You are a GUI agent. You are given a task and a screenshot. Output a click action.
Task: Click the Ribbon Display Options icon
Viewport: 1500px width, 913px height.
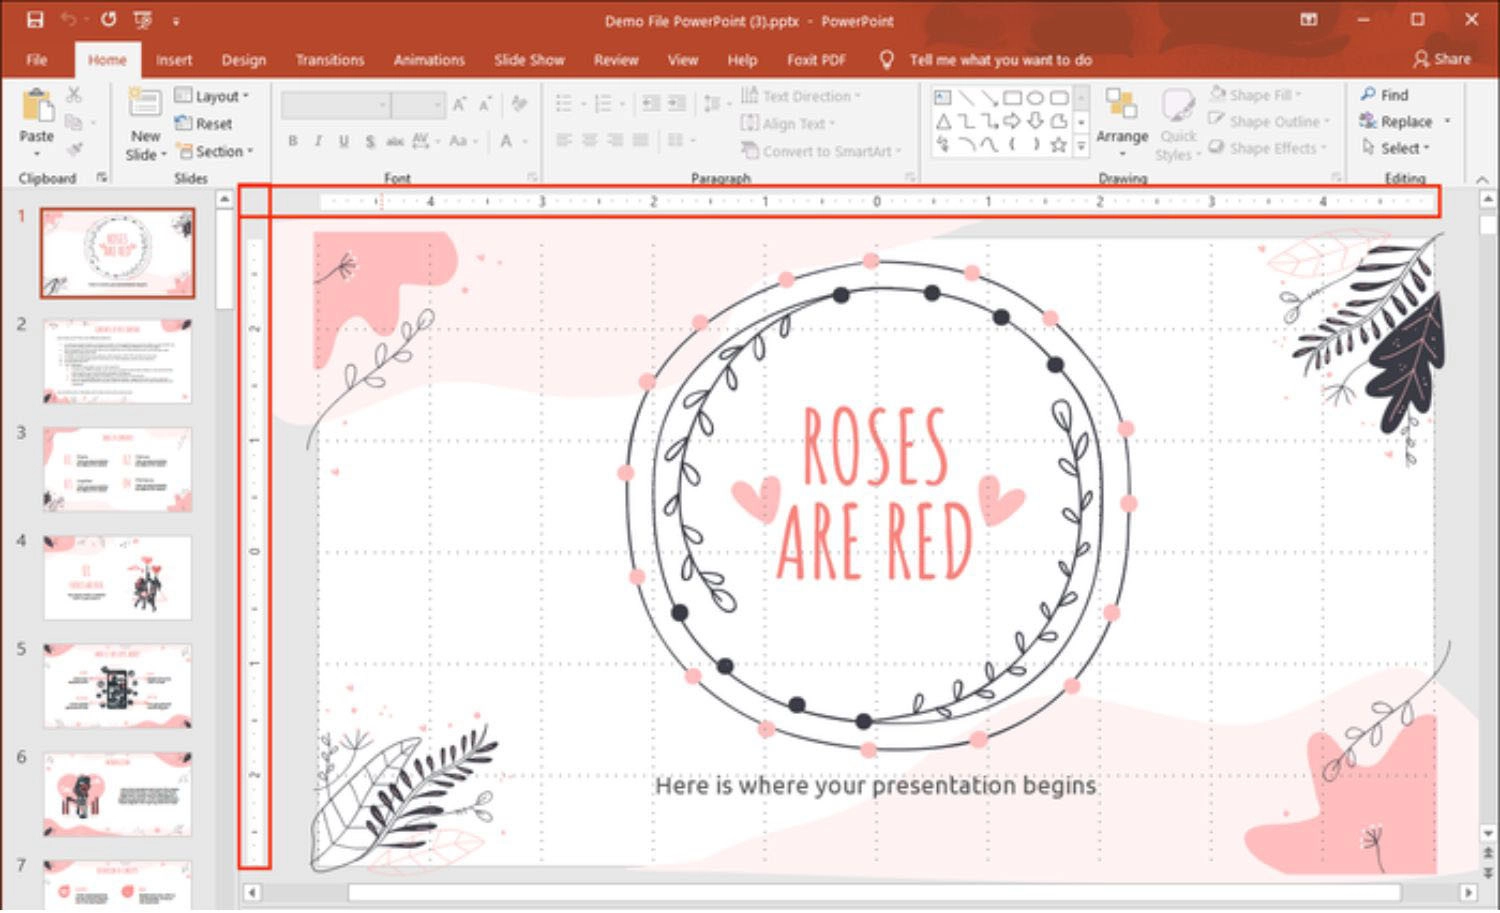[x=1308, y=19]
